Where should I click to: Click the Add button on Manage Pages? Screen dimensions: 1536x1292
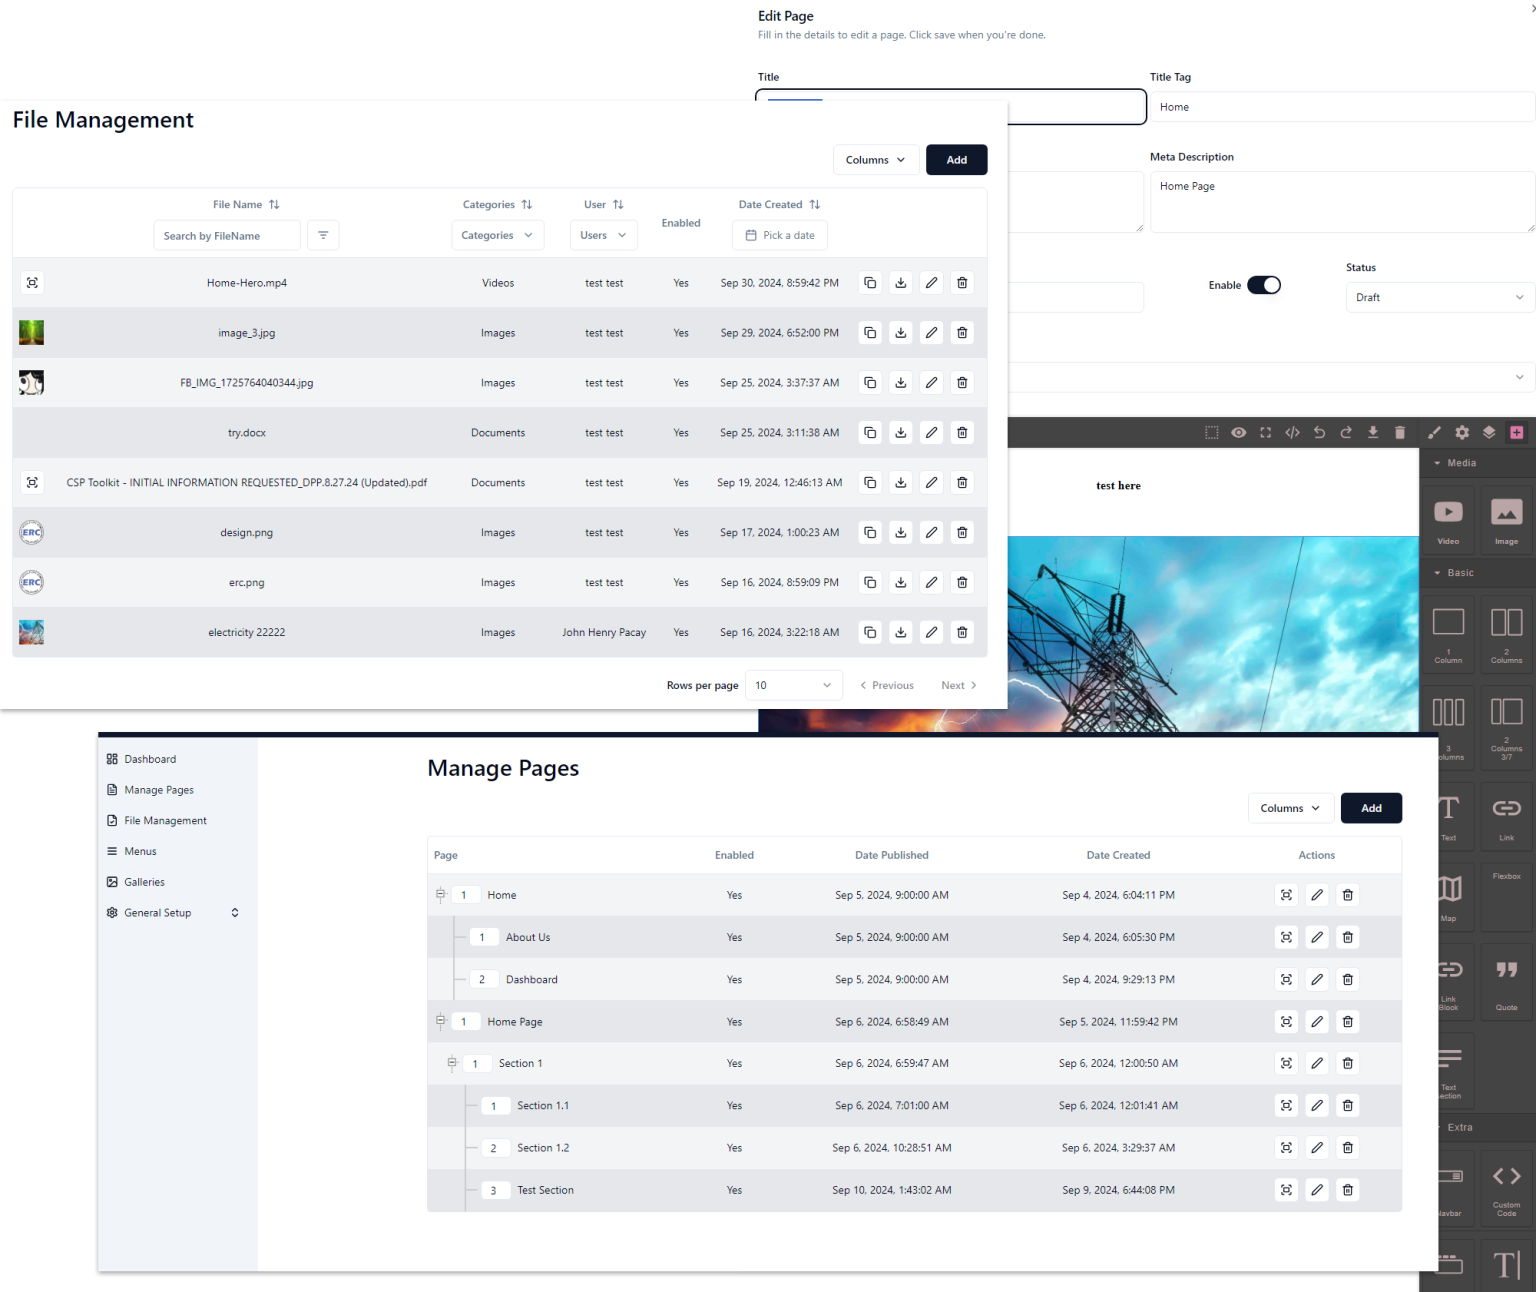coord(1371,808)
